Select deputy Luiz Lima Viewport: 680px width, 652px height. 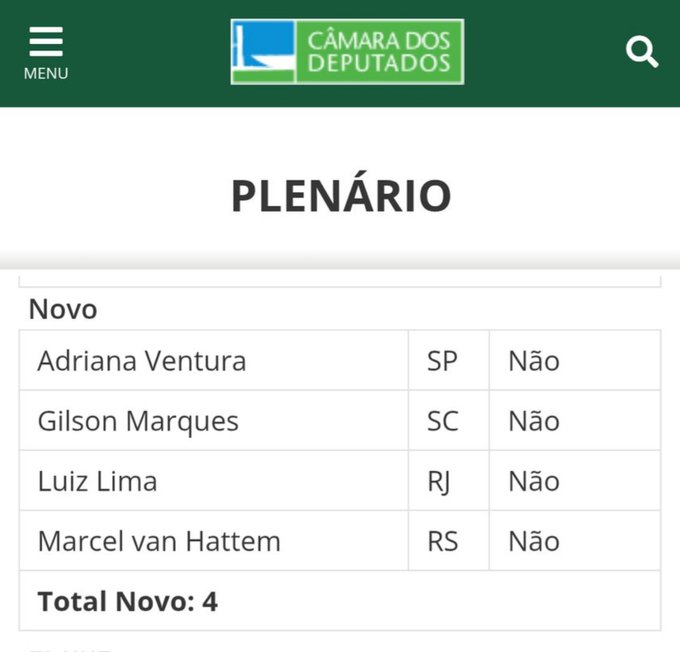click(x=97, y=481)
